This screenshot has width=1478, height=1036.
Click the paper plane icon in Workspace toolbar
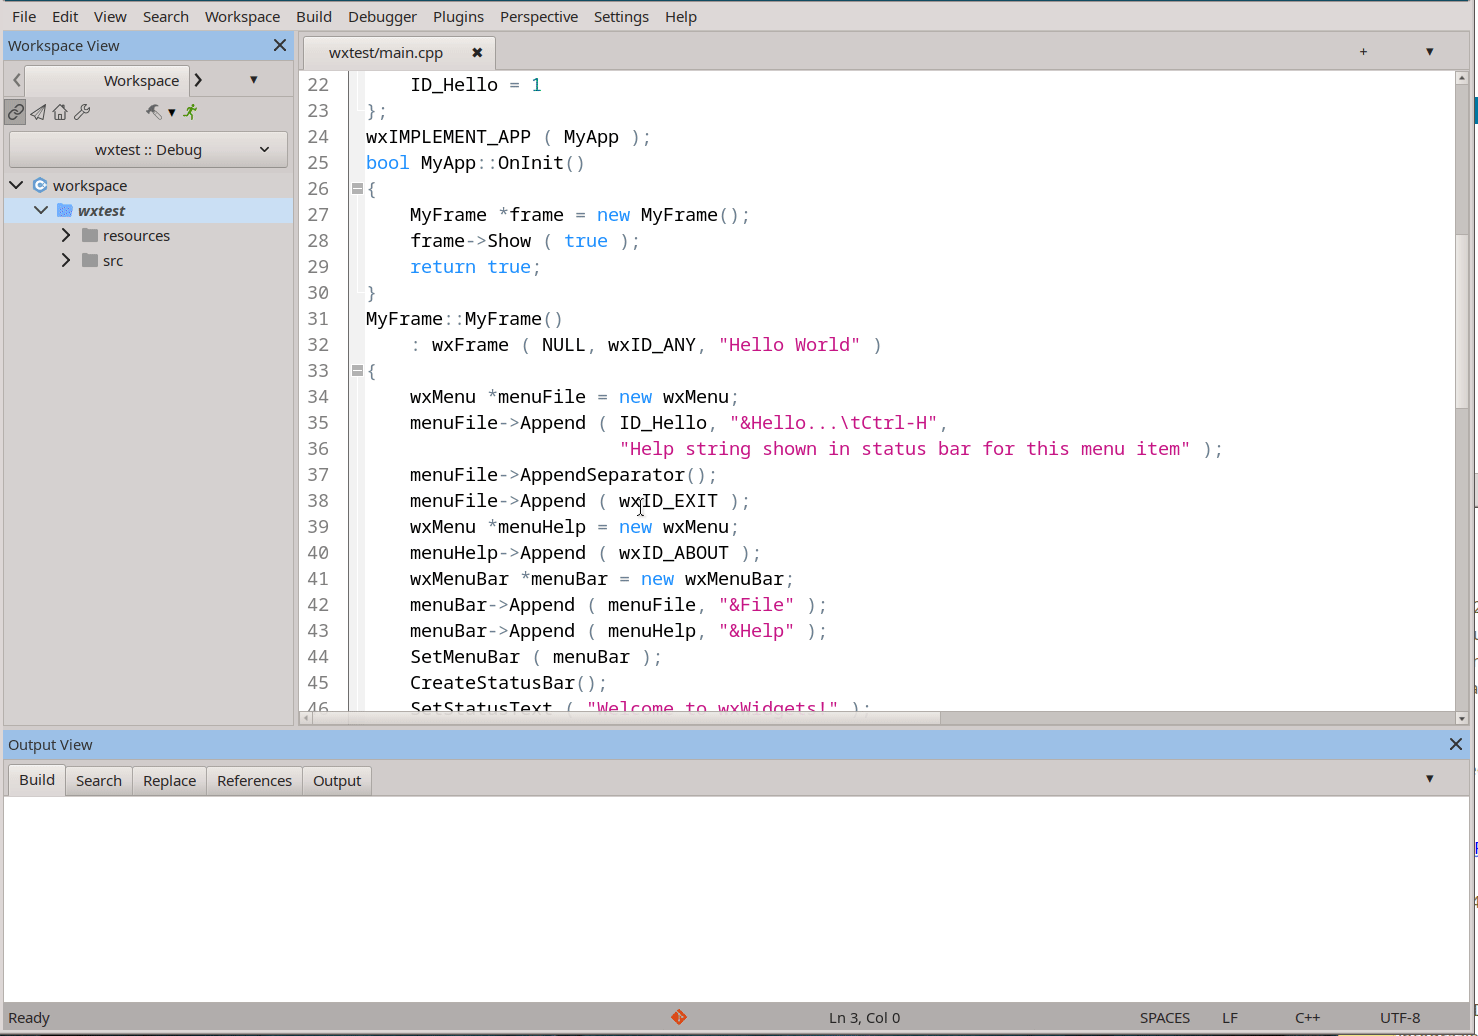point(38,112)
